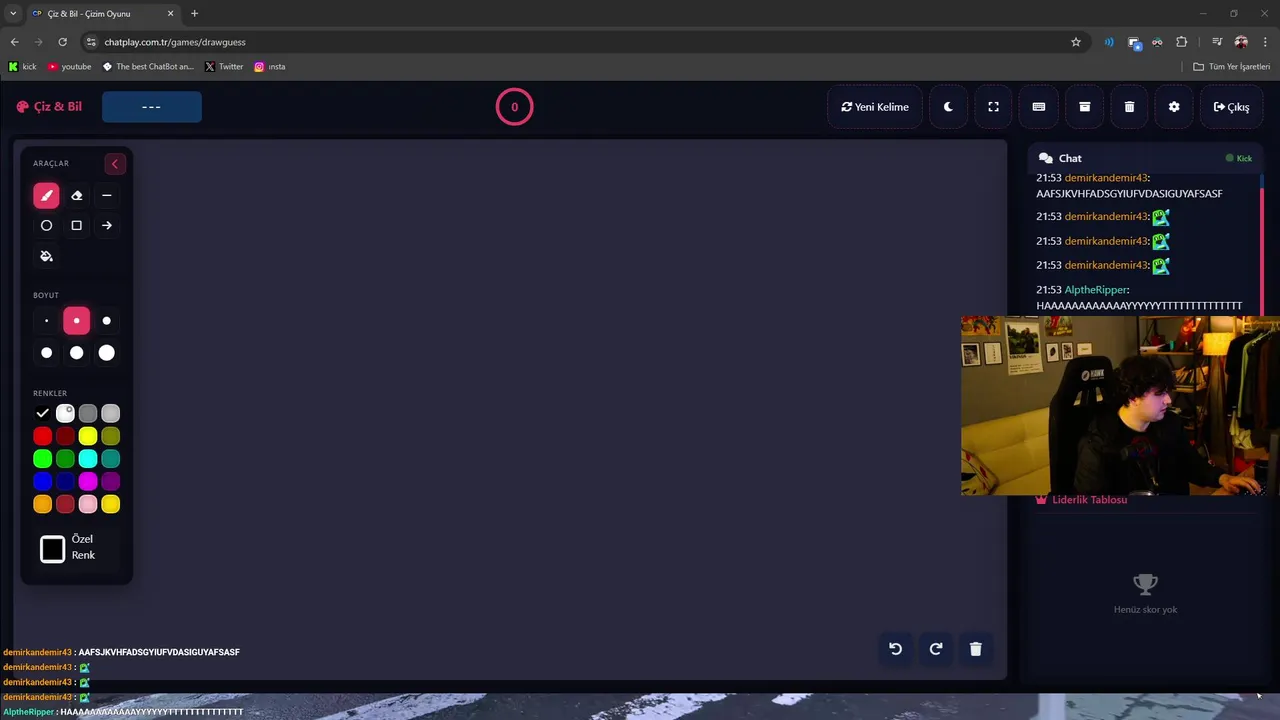Pick the magenta color swatch

pos(88,481)
